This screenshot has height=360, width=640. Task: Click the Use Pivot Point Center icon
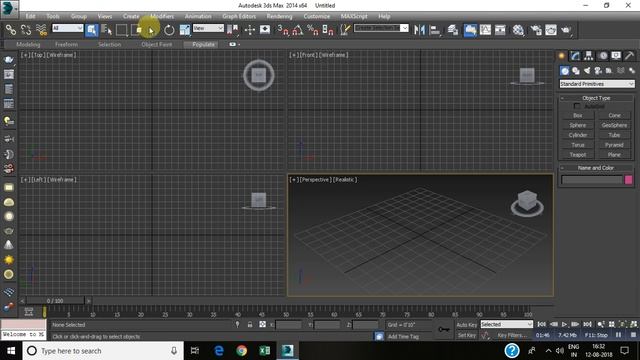(232, 30)
